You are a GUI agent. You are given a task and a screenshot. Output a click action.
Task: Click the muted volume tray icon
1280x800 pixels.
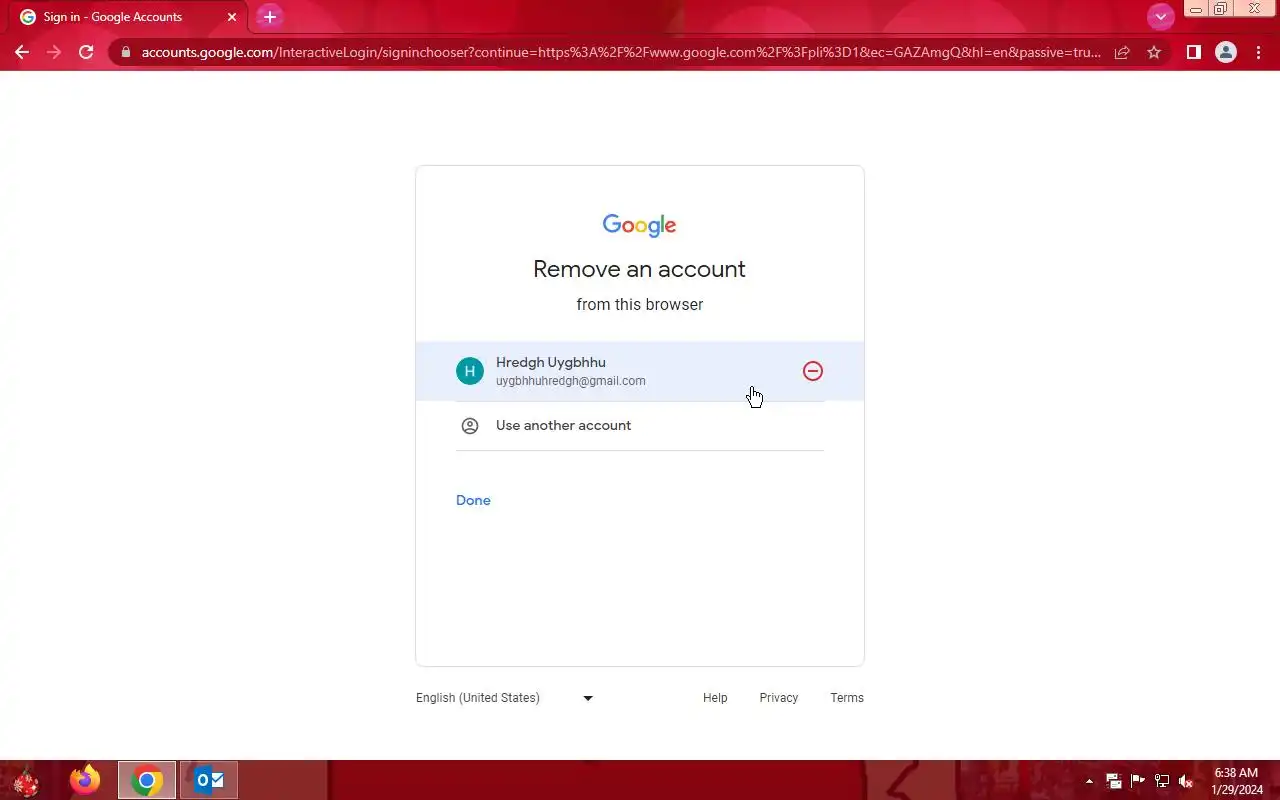tap(1186, 781)
